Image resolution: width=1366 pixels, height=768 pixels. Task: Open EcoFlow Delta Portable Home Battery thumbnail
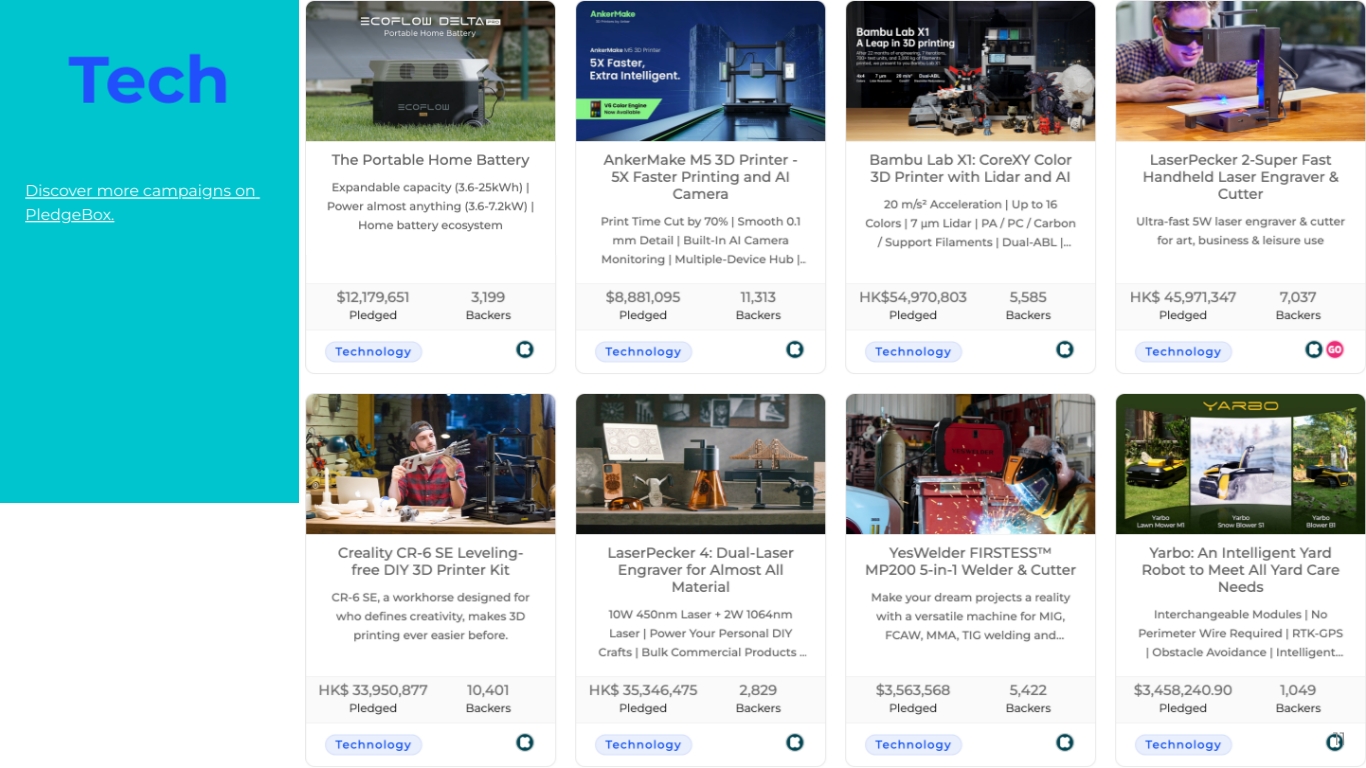pyautogui.click(x=431, y=71)
